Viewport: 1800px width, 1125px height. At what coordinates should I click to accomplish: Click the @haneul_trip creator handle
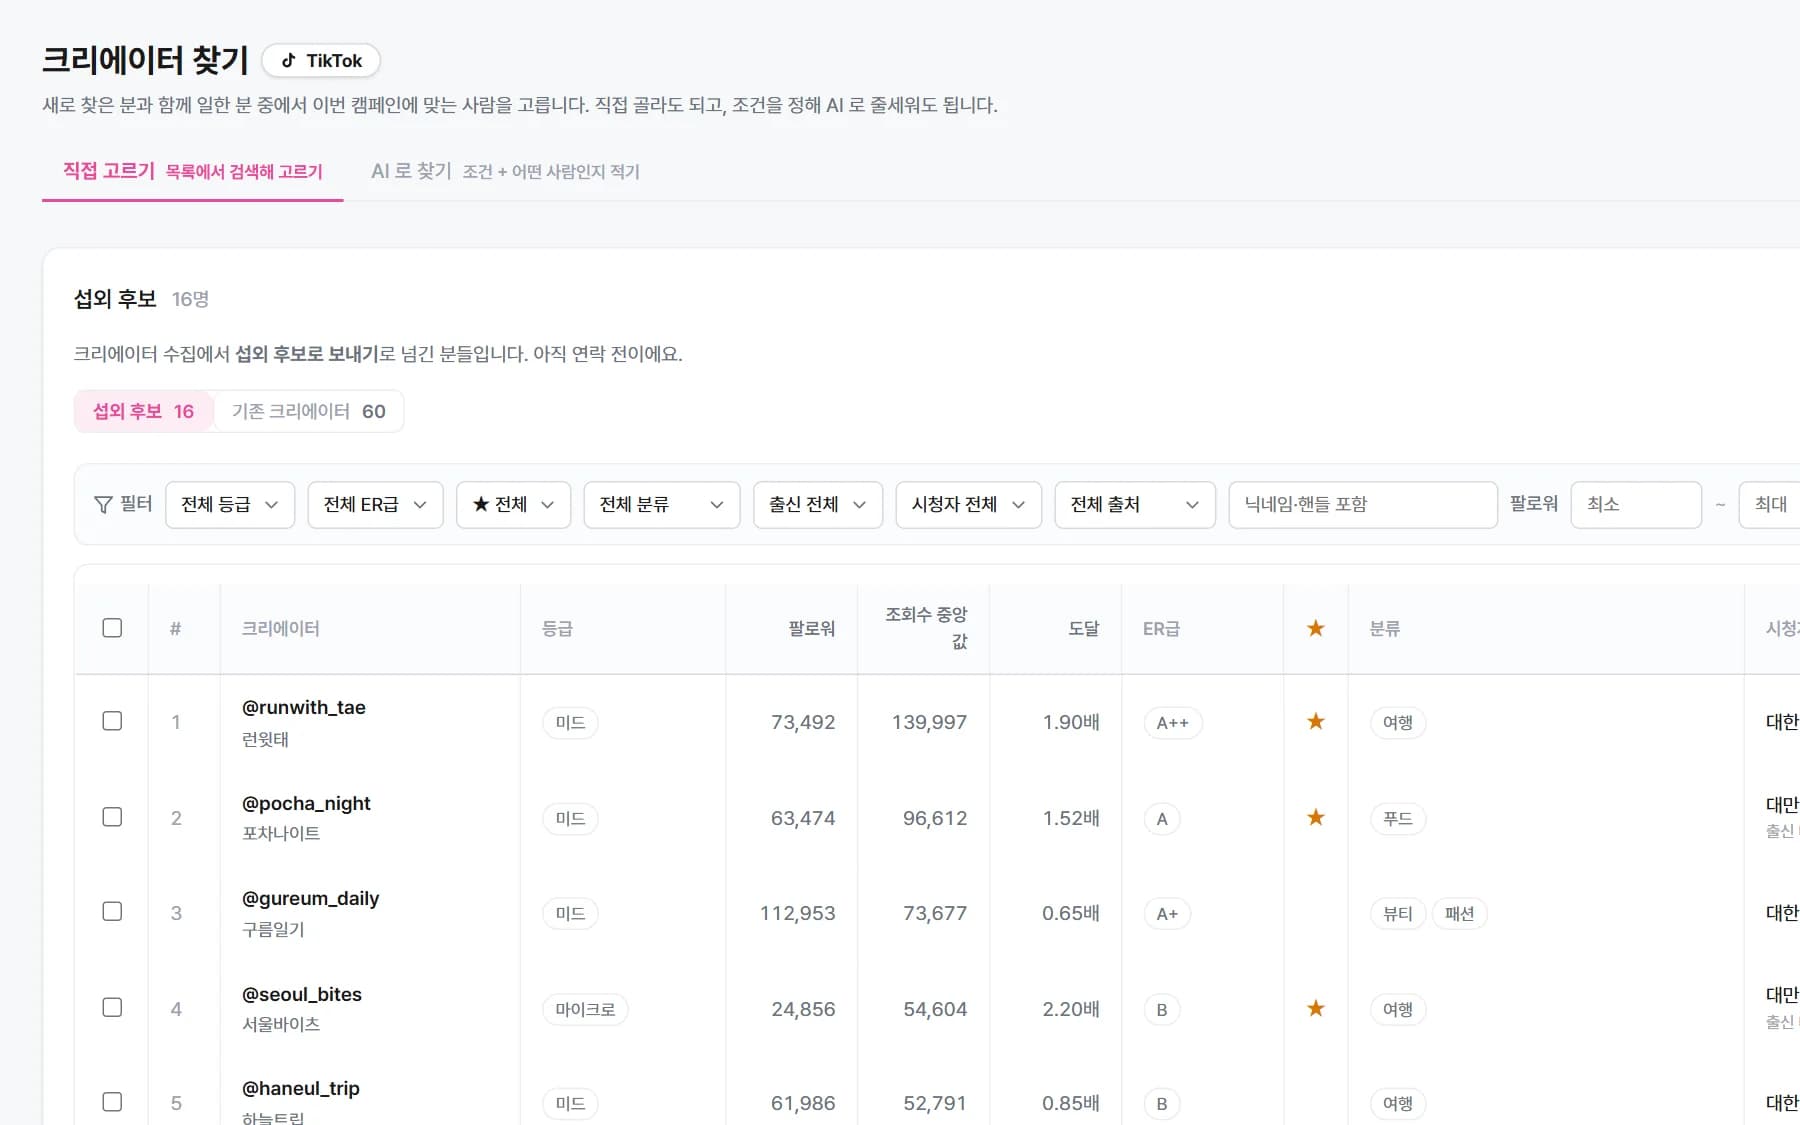coord(301,1088)
